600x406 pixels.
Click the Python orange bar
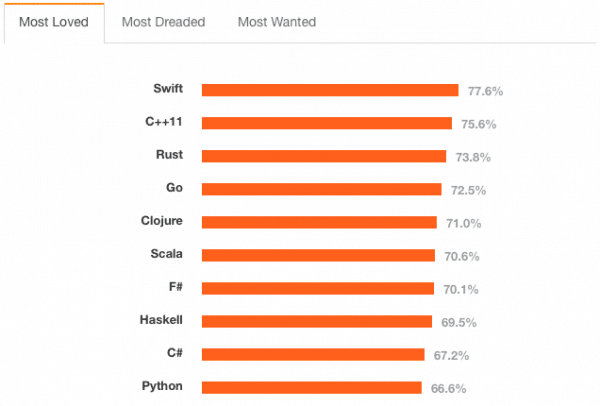[312, 387]
